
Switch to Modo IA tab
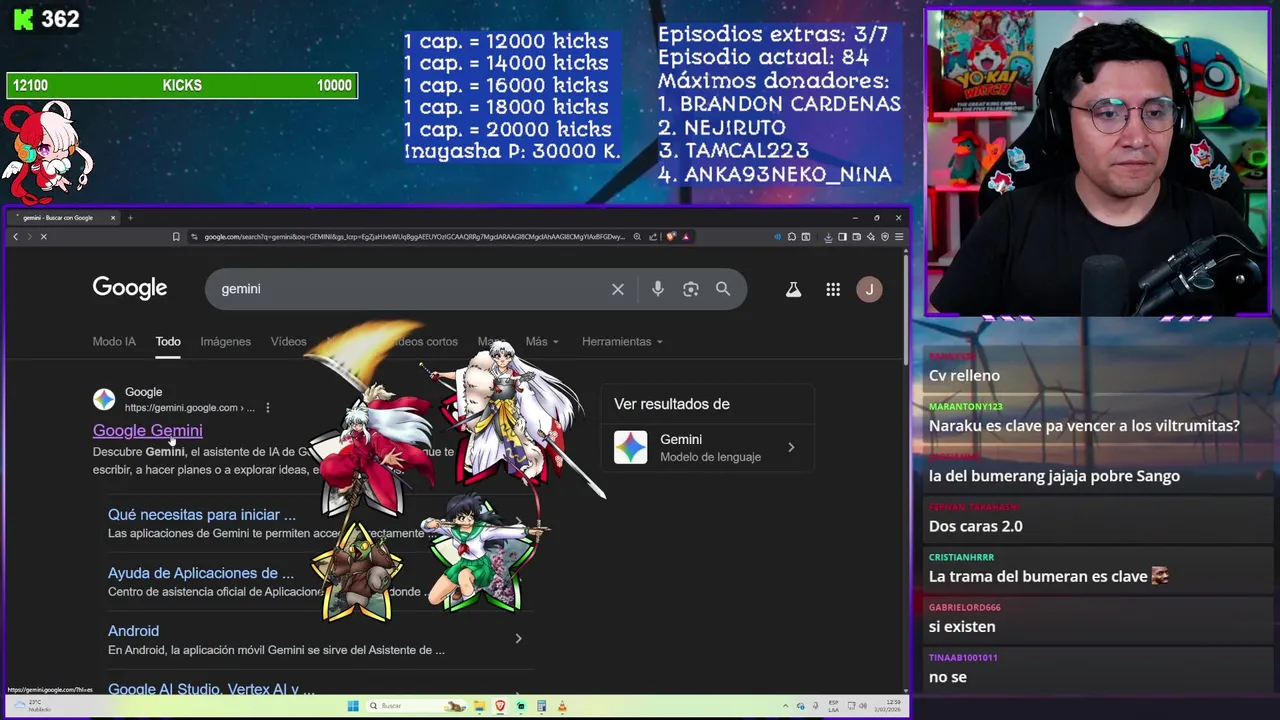114,342
